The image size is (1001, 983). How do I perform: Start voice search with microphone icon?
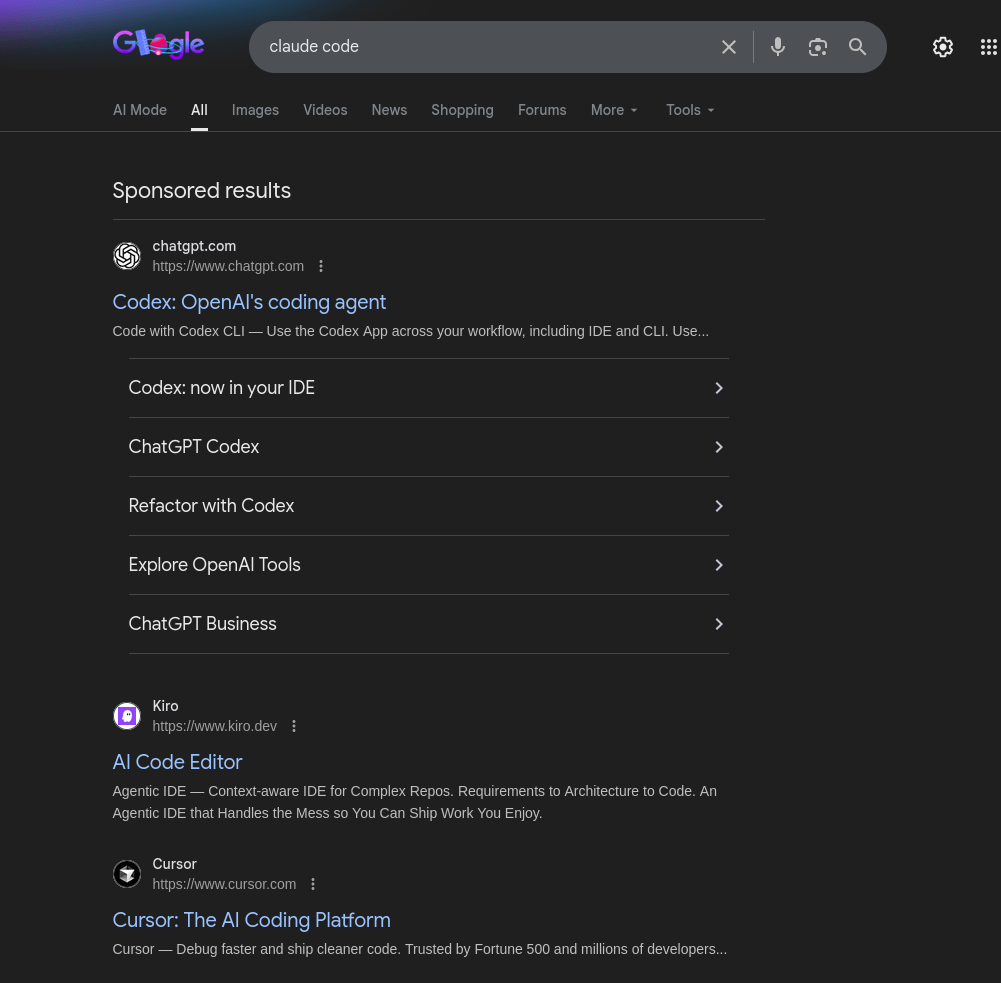778,47
